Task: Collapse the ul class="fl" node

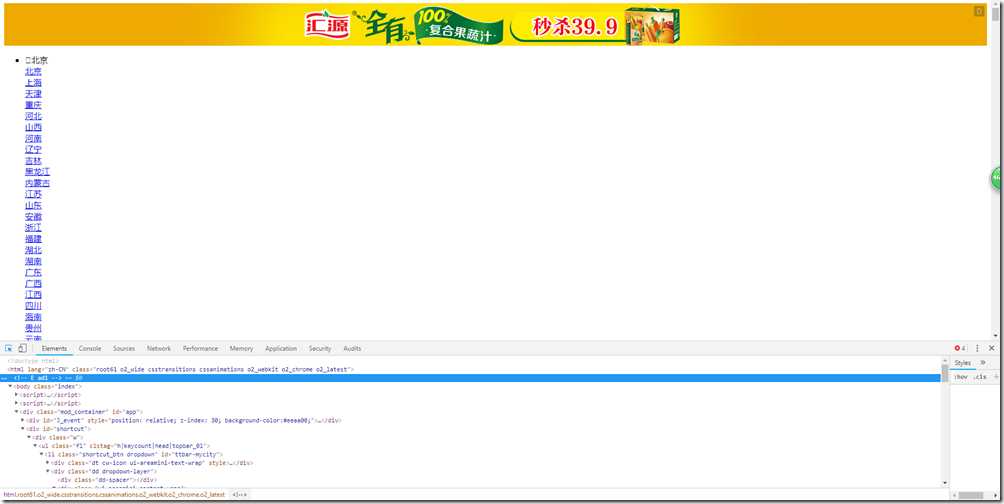Action: click(x=36, y=445)
